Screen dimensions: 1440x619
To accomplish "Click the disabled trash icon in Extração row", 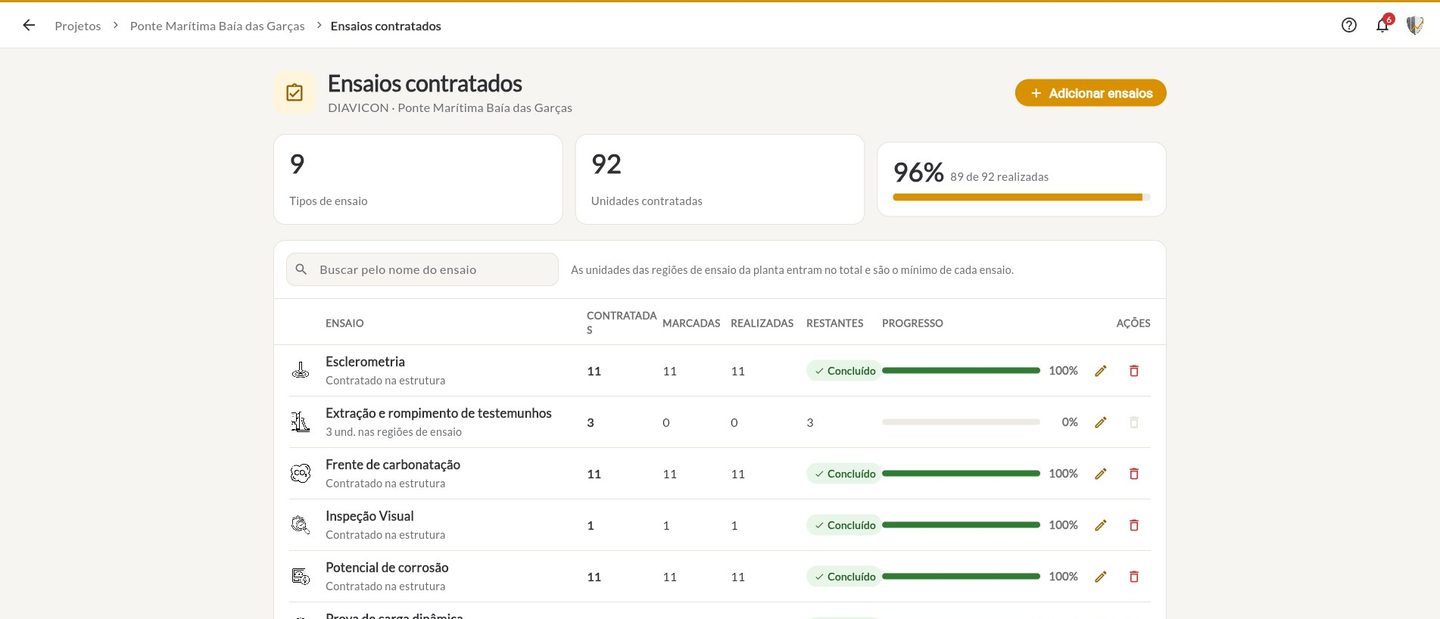I will (x=1134, y=422).
